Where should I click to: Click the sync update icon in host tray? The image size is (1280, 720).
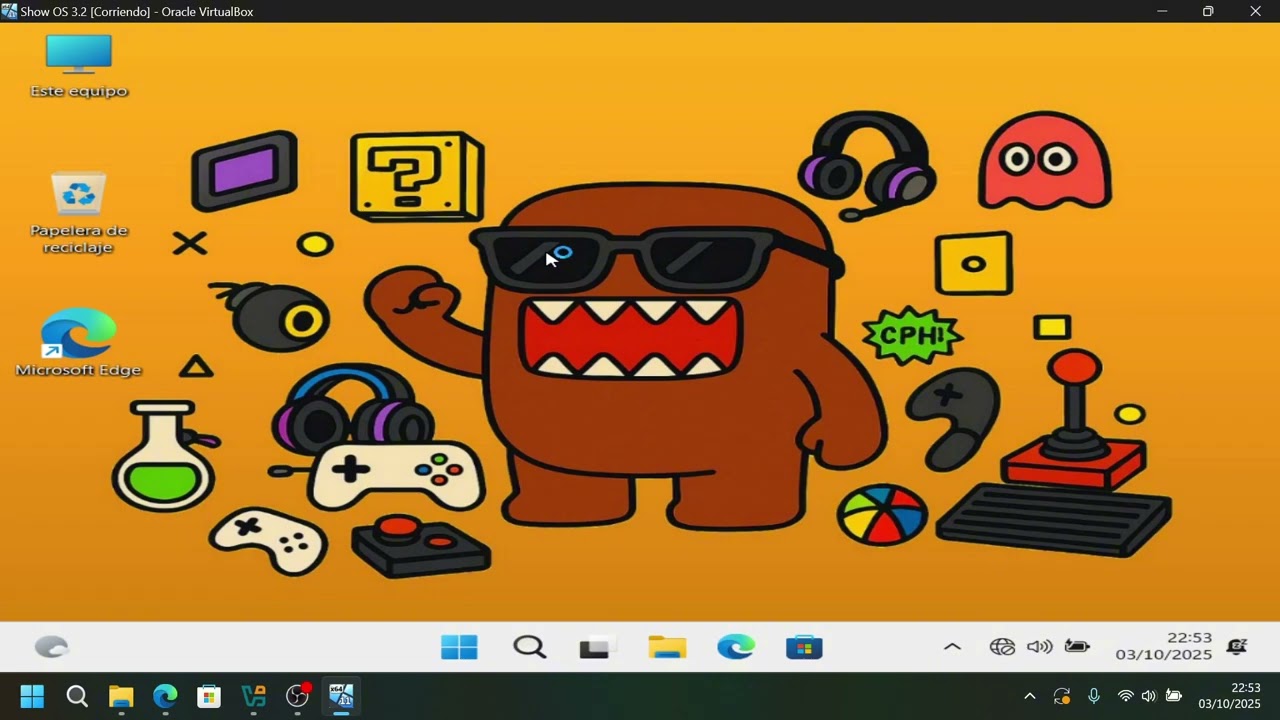point(1062,696)
